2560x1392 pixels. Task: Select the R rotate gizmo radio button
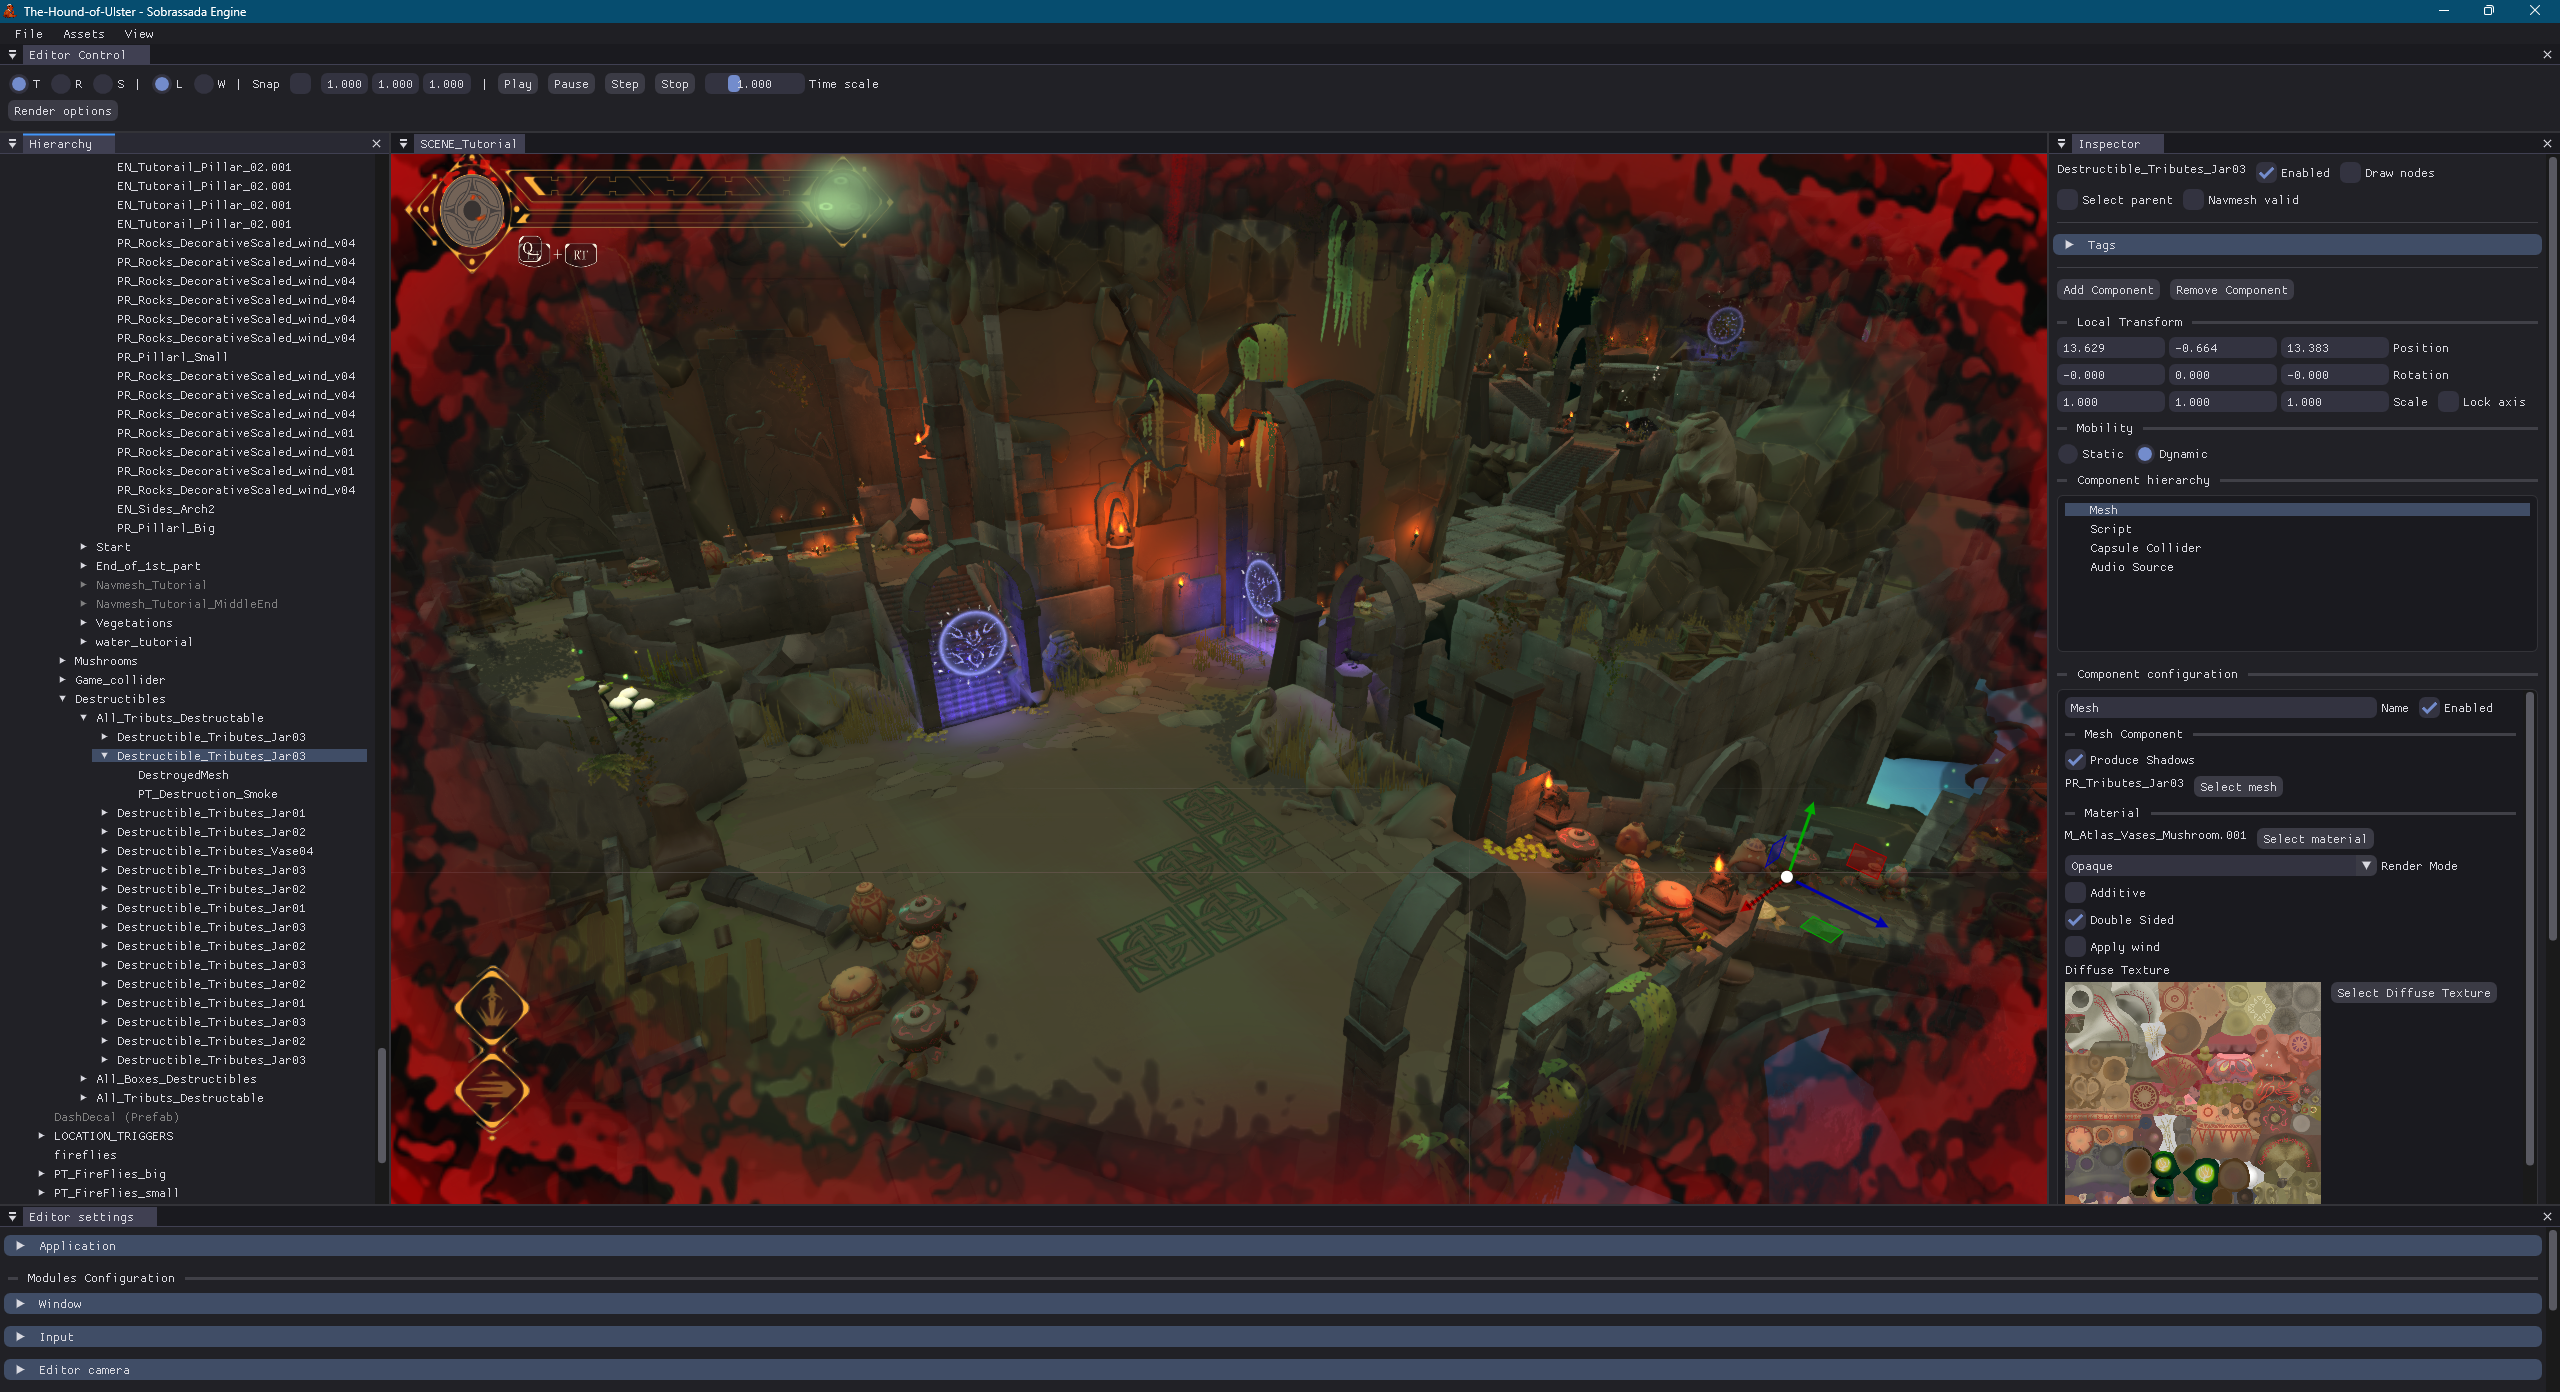click(61, 84)
